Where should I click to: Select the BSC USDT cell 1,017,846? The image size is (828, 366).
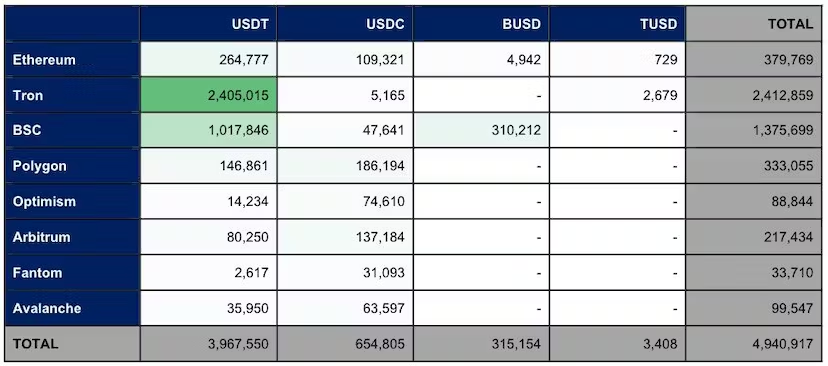coord(209,130)
